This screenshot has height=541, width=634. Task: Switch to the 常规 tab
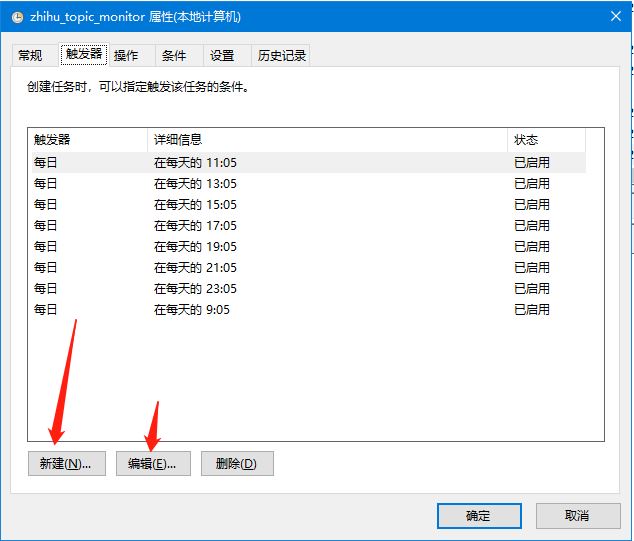tap(30, 55)
